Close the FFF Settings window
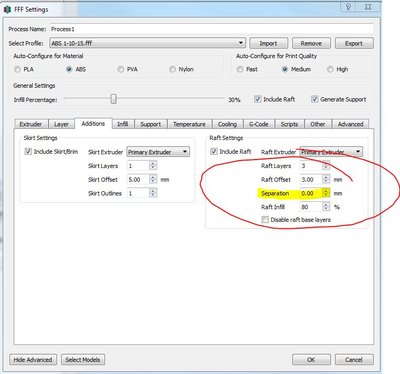 tap(368, 6)
